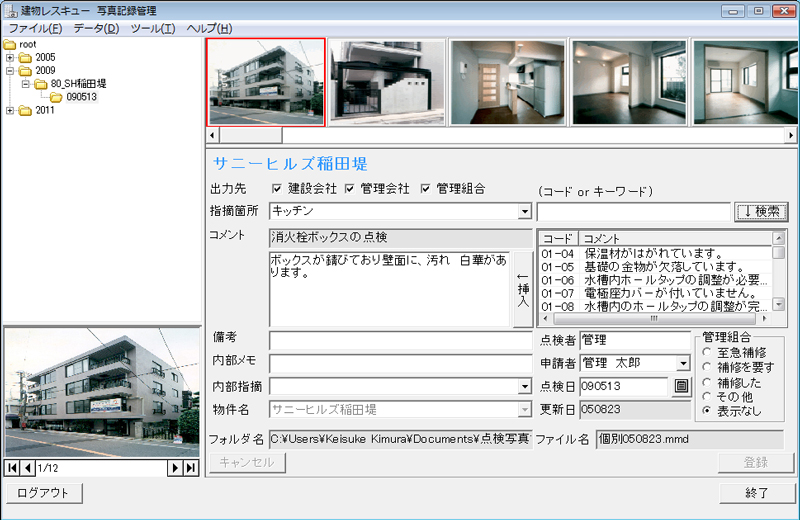Select the root folder icon

click(x=9, y=44)
